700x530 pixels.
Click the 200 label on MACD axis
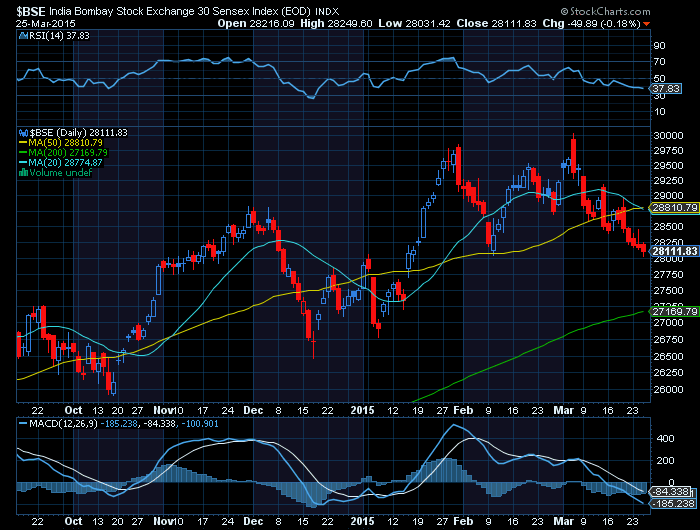(x=665, y=460)
